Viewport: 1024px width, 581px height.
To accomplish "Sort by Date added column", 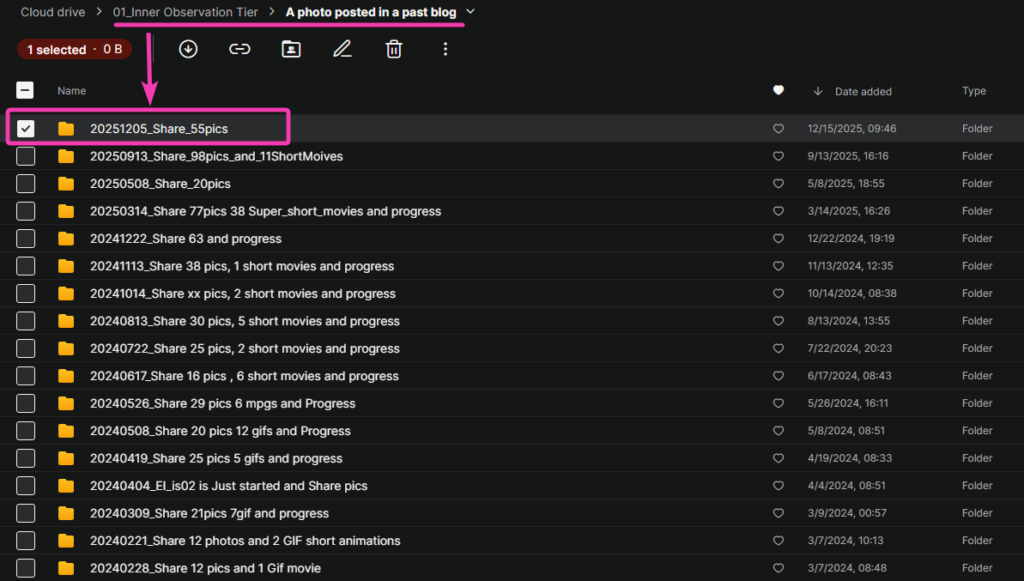I will 862,92.
